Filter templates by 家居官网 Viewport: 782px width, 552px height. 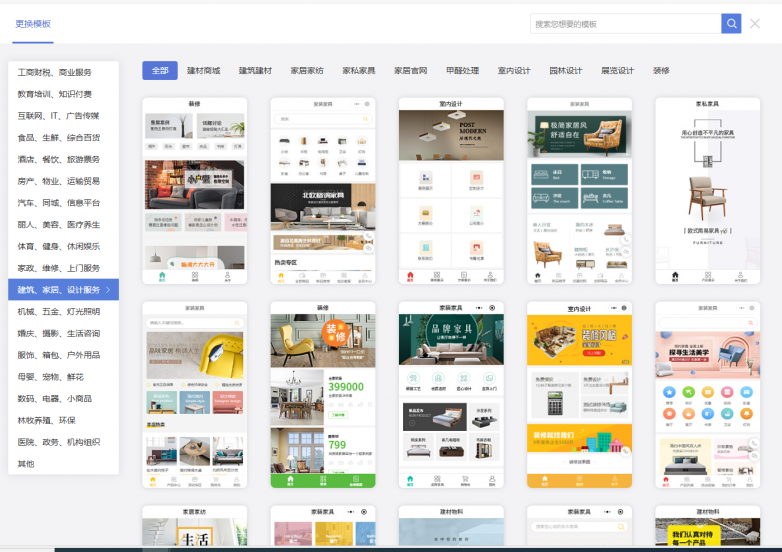pyautogui.click(x=410, y=70)
